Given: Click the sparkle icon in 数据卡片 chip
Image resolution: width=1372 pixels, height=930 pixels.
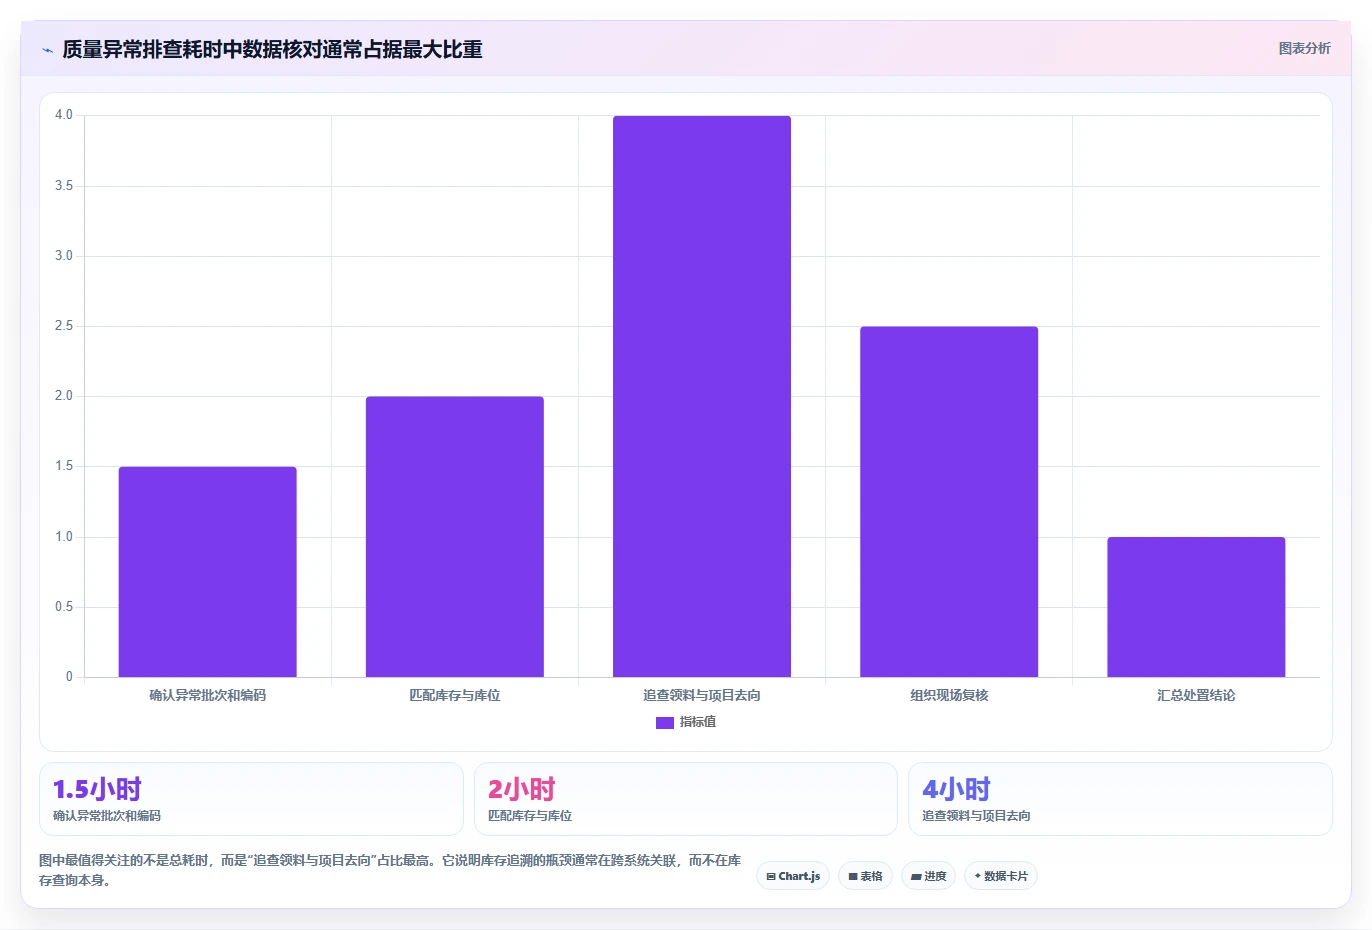Looking at the screenshot, I should click(977, 876).
